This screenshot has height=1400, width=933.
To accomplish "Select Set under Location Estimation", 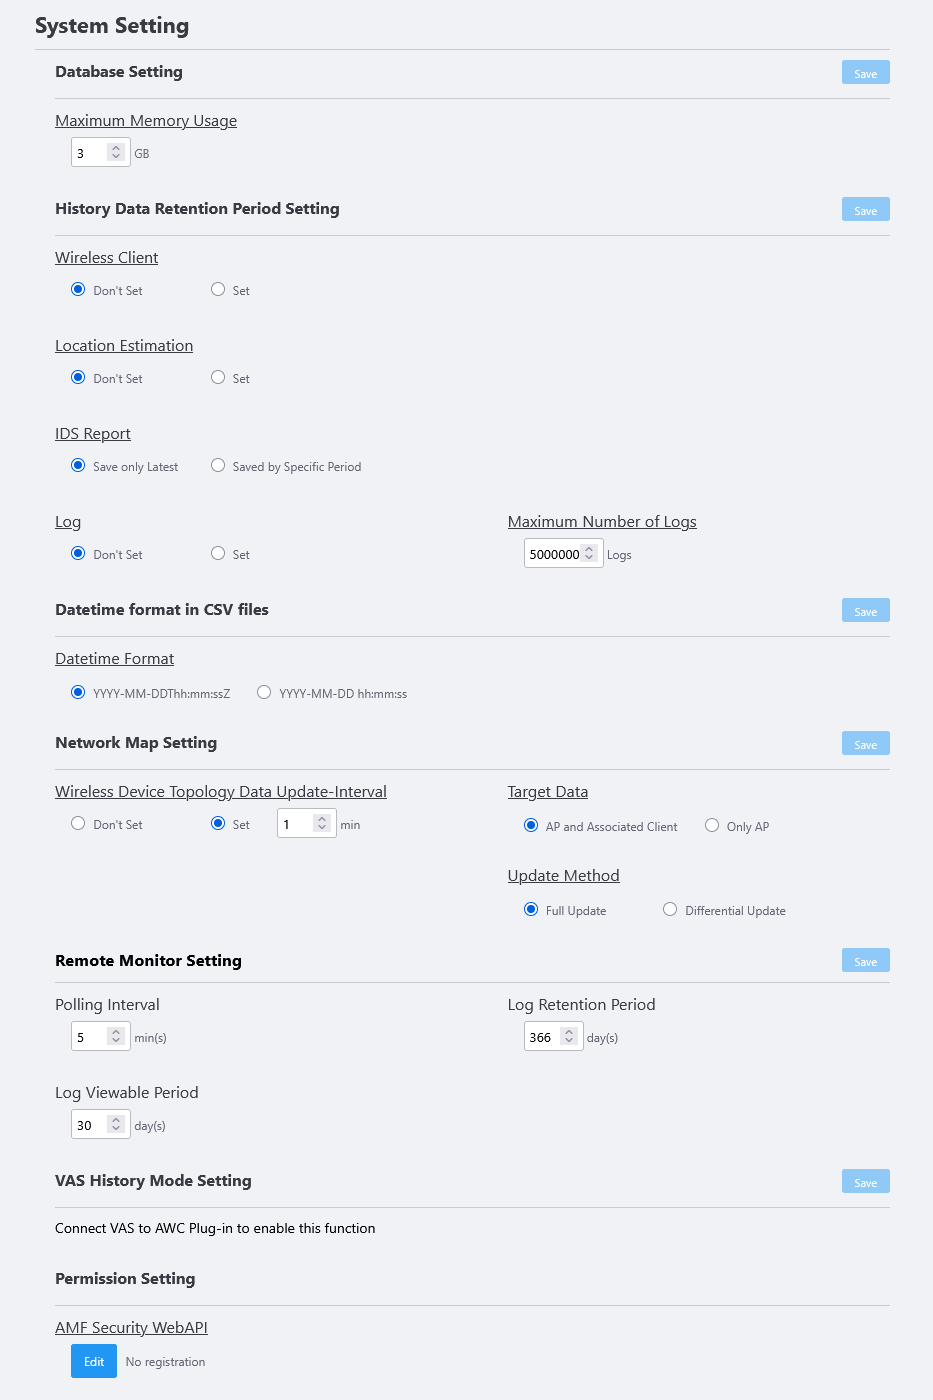I will click(x=218, y=377).
